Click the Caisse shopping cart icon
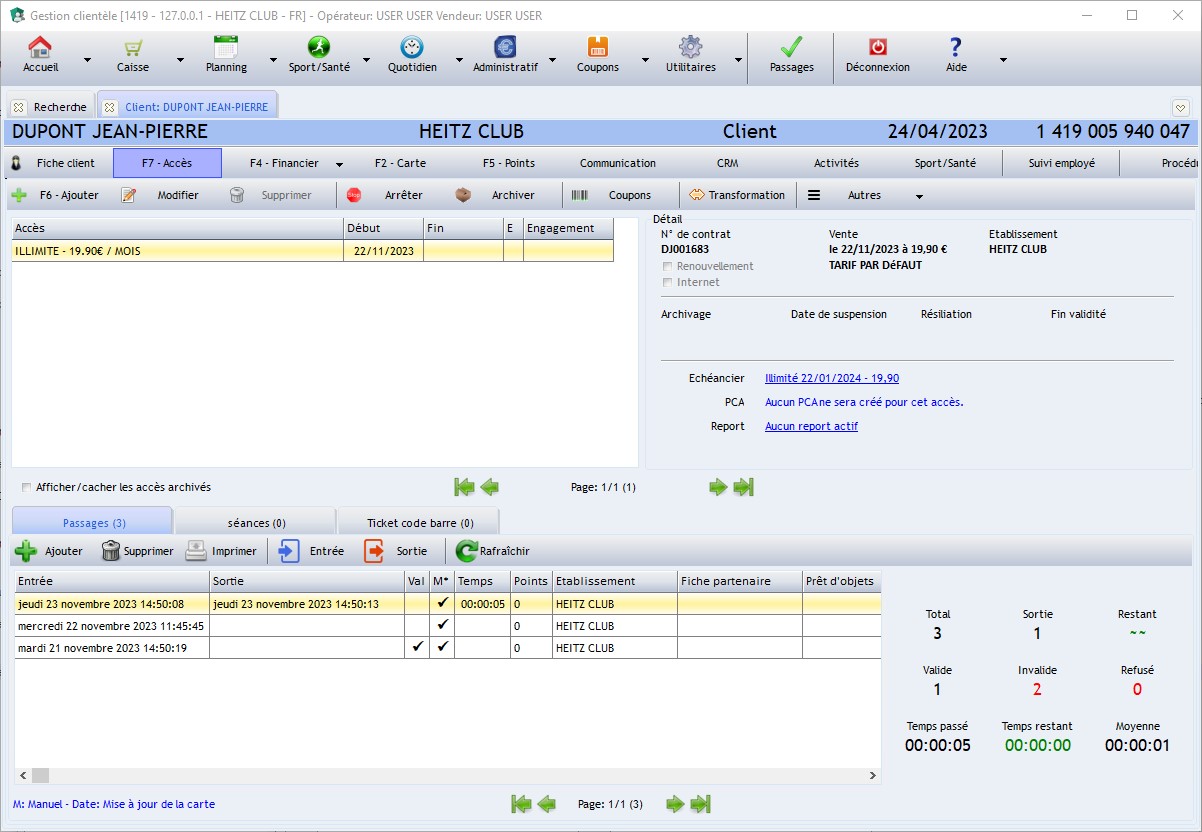The width and height of the screenshot is (1202, 832). tap(132, 47)
